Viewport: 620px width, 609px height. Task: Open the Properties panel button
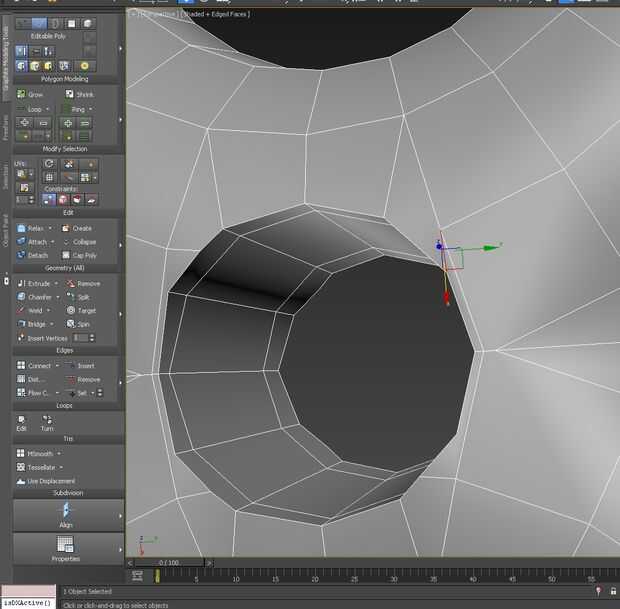[x=66, y=548]
